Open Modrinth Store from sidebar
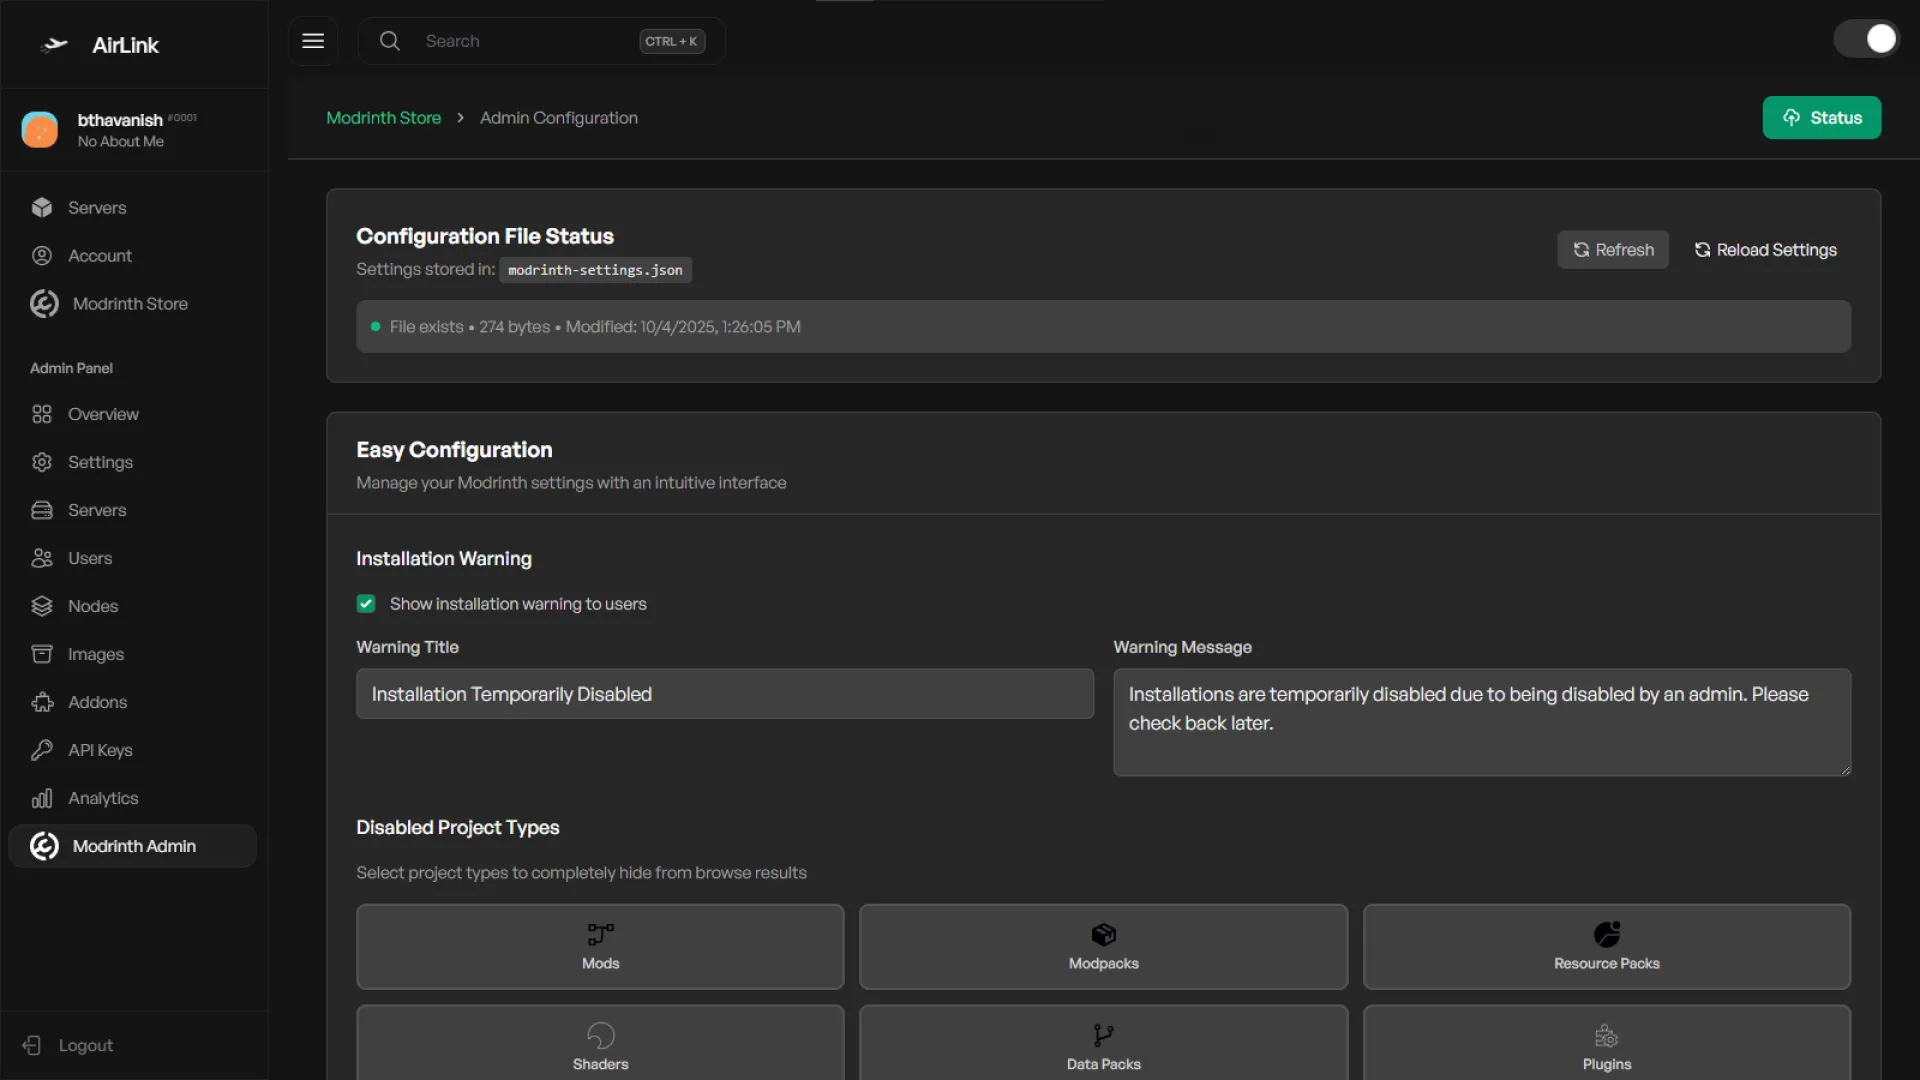This screenshot has width=1920, height=1080. 129,304
